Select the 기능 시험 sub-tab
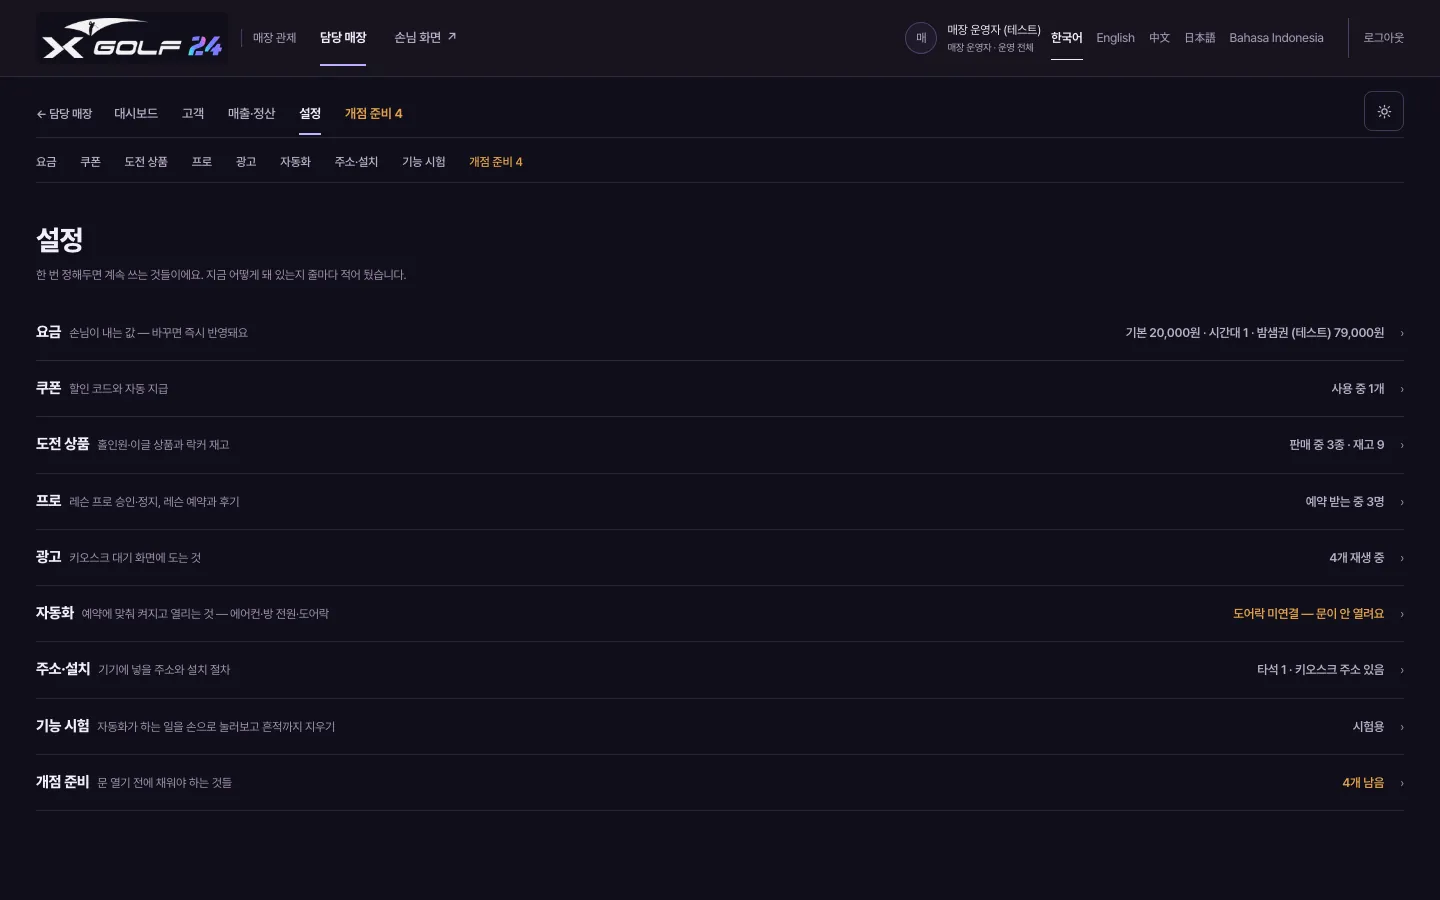Image resolution: width=1440 pixels, height=900 pixels. tap(423, 162)
